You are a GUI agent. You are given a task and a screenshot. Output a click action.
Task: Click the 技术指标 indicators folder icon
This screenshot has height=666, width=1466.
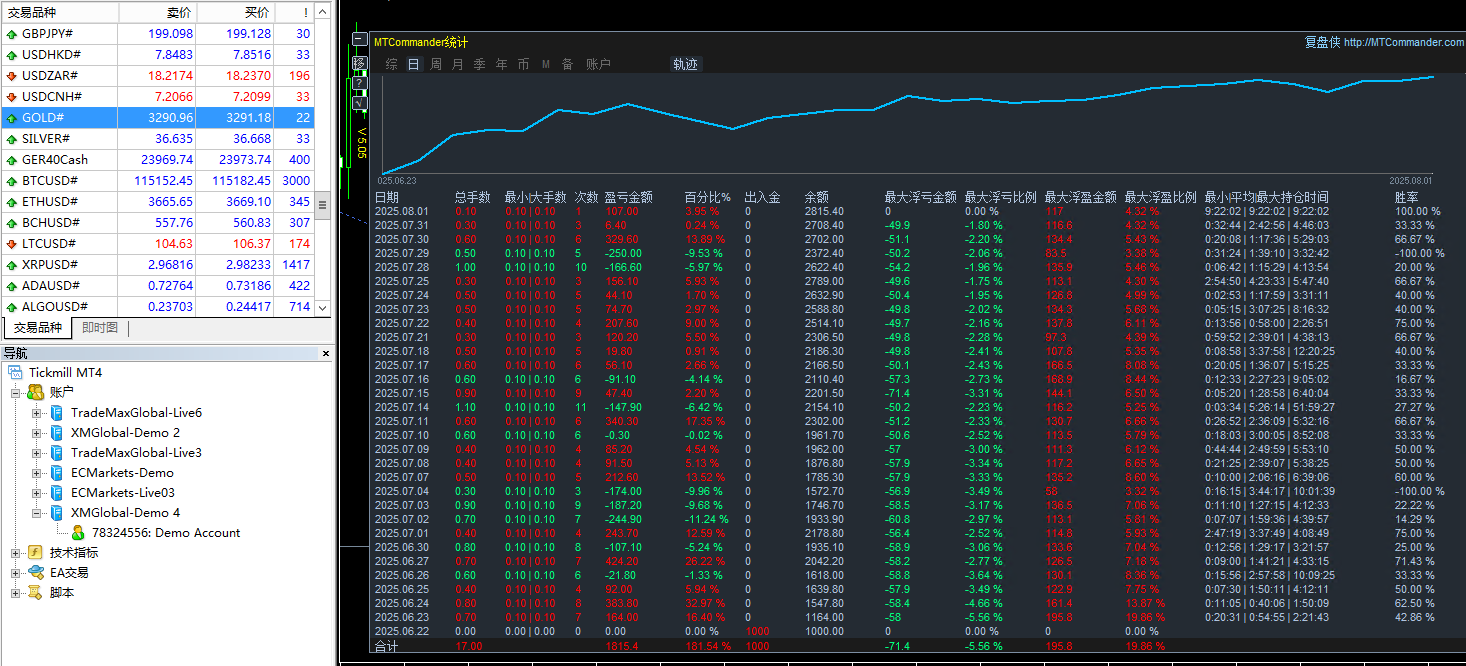[x=35, y=553]
